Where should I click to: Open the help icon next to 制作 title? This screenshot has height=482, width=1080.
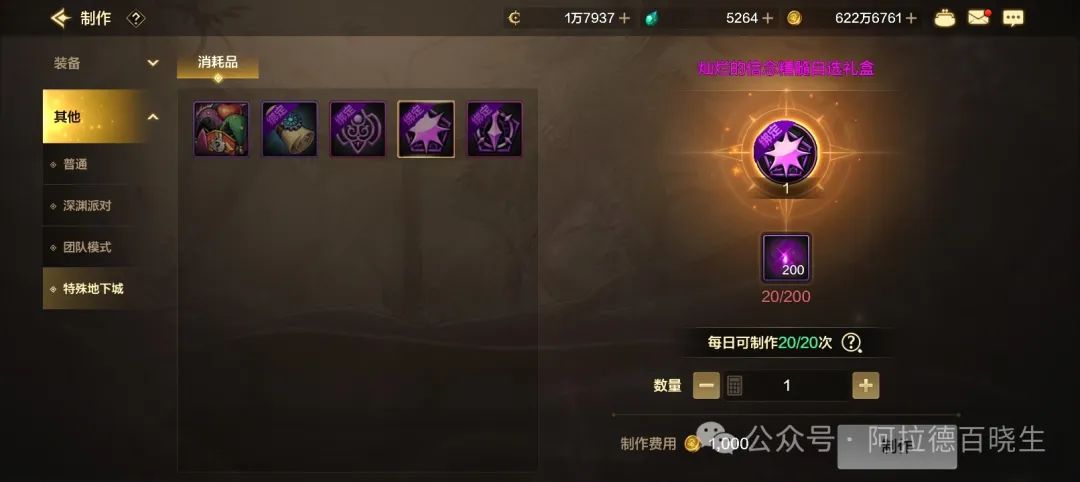(136, 19)
